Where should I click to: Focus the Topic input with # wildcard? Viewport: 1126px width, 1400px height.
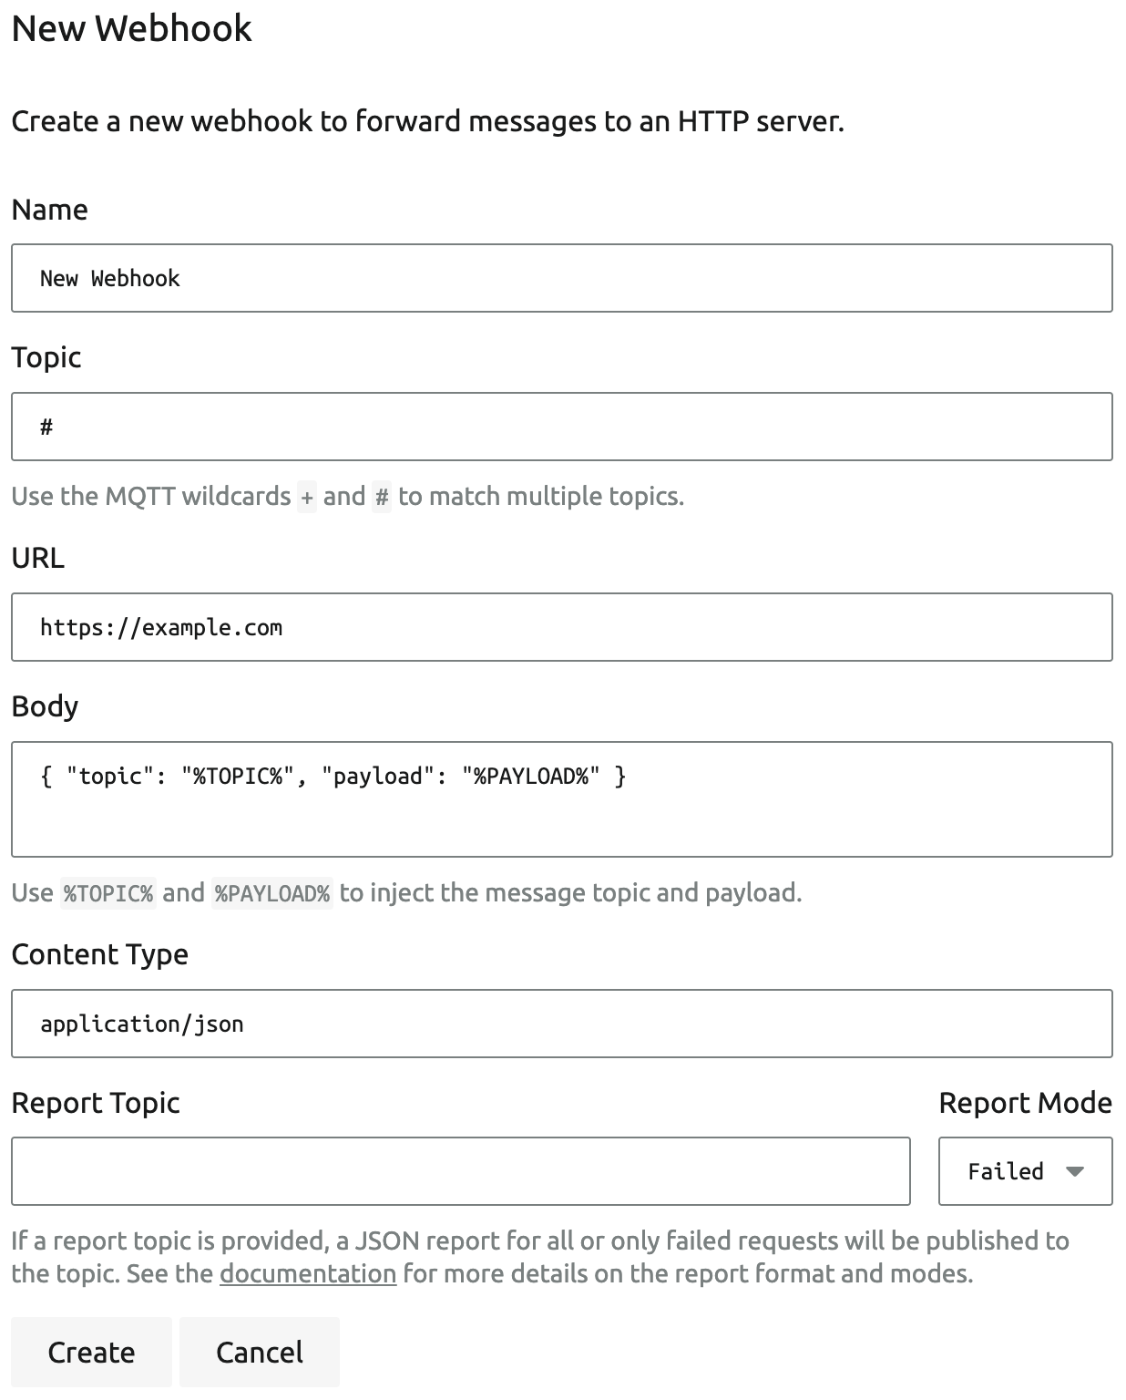point(562,427)
